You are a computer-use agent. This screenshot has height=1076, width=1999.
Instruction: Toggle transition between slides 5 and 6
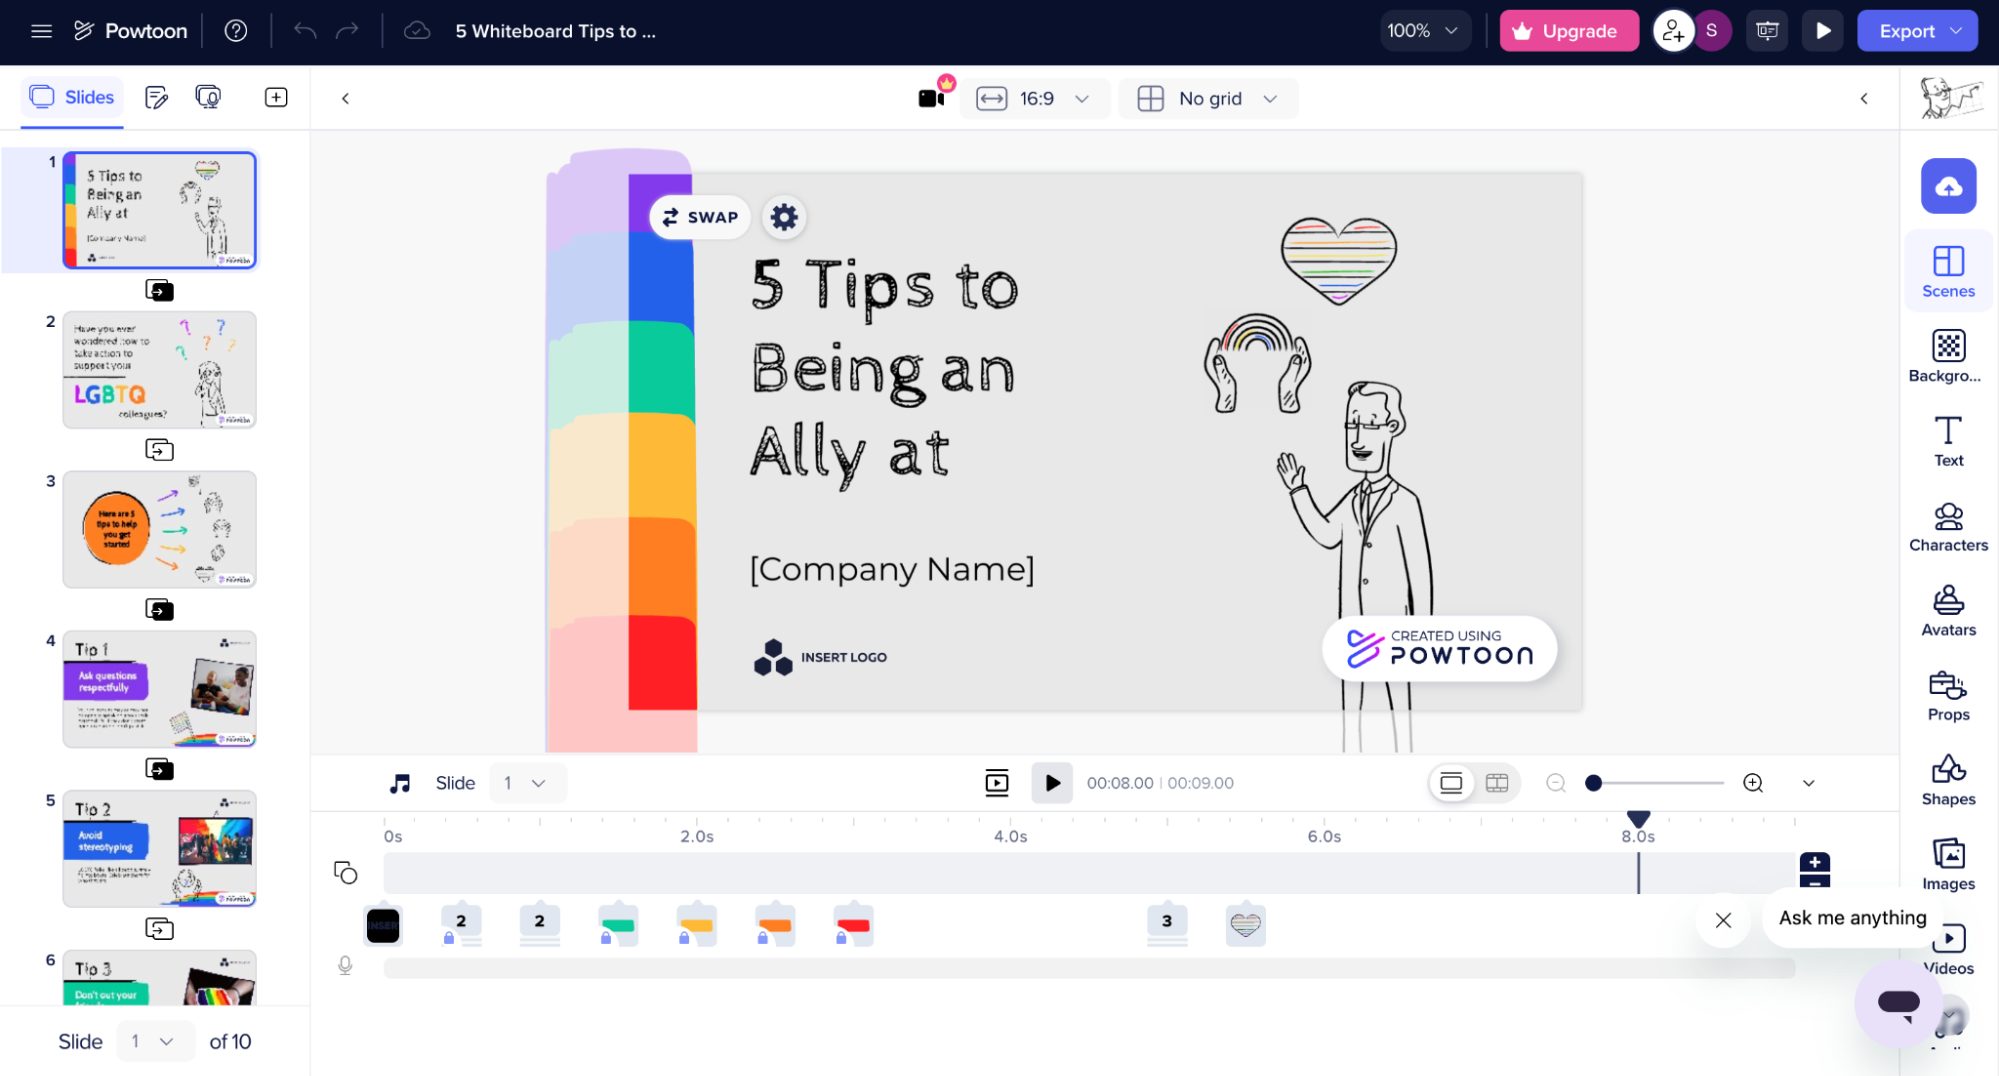(159, 929)
